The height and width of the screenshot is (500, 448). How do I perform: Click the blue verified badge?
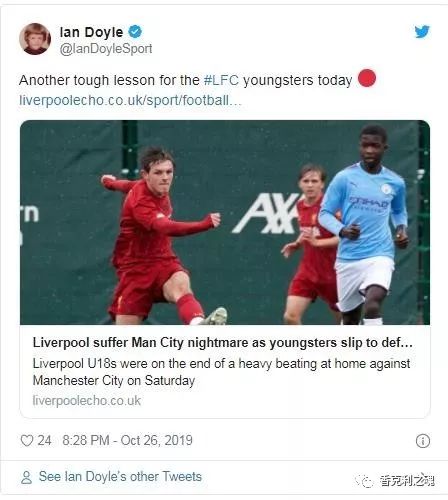coord(135,32)
